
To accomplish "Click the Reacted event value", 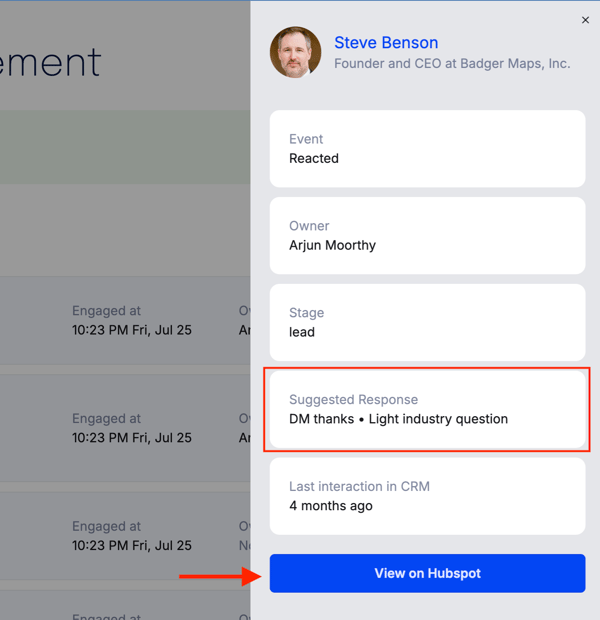I will click(x=314, y=159).
